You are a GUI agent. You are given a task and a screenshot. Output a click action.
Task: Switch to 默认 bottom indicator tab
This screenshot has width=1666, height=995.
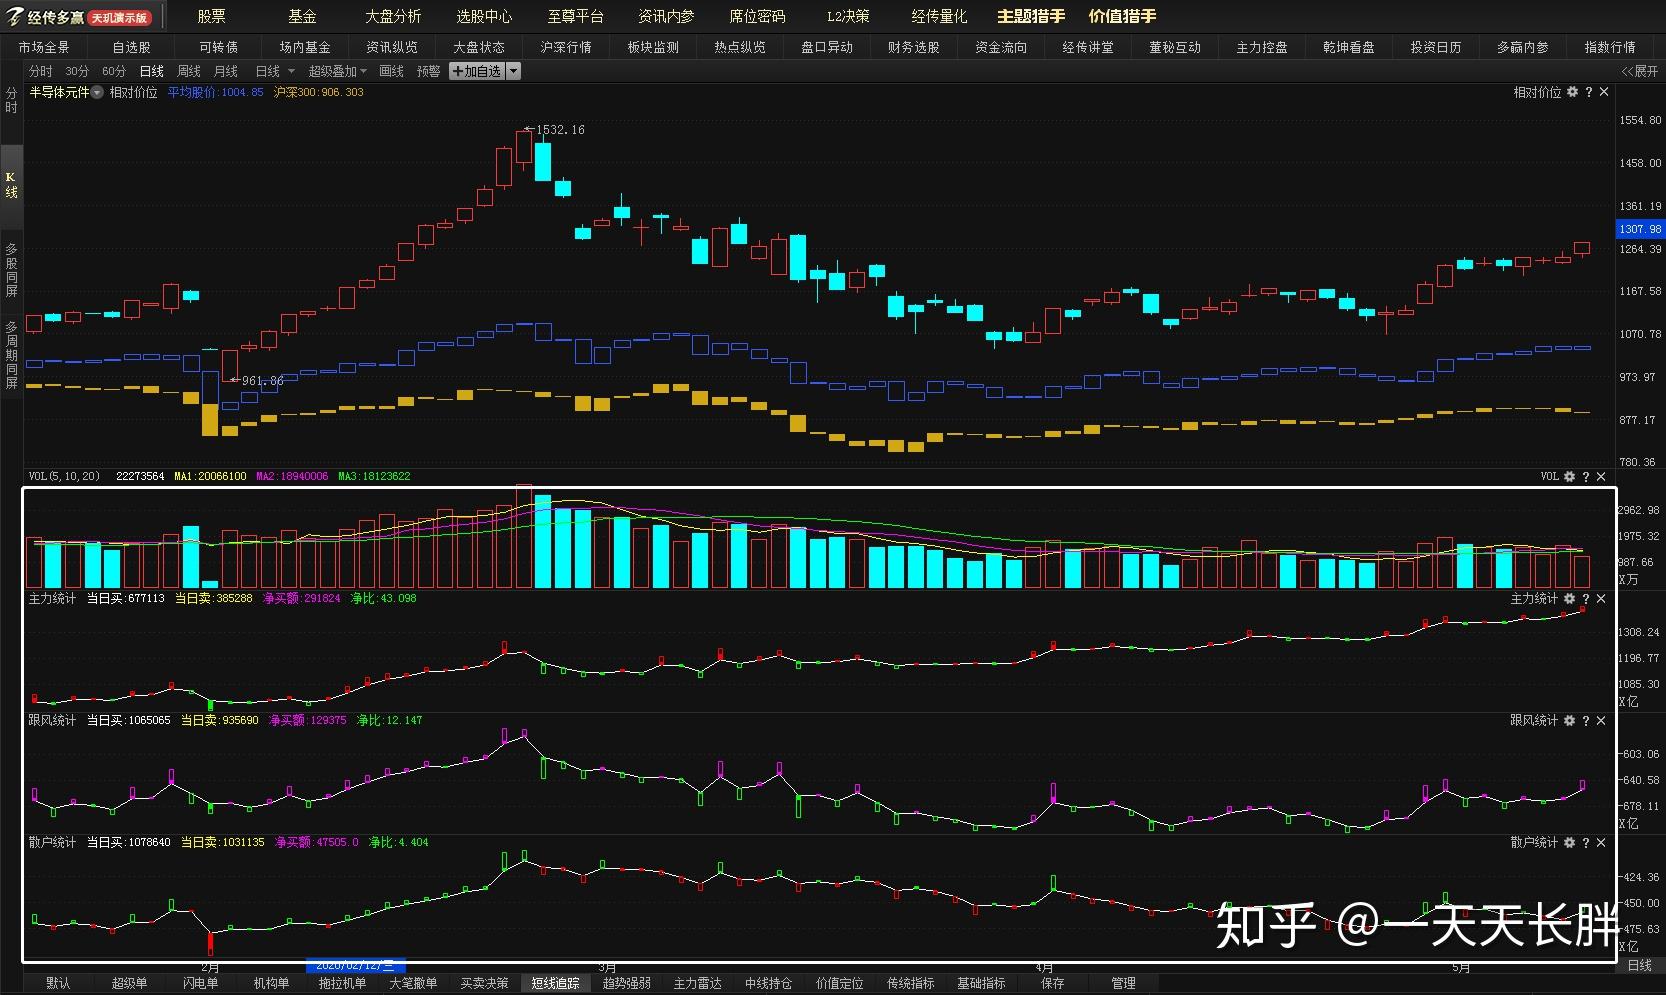click(x=58, y=983)
